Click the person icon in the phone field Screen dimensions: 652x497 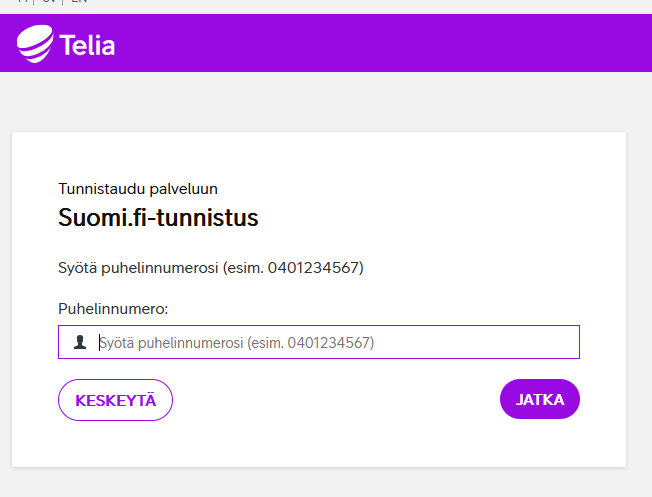pos(80,342)
